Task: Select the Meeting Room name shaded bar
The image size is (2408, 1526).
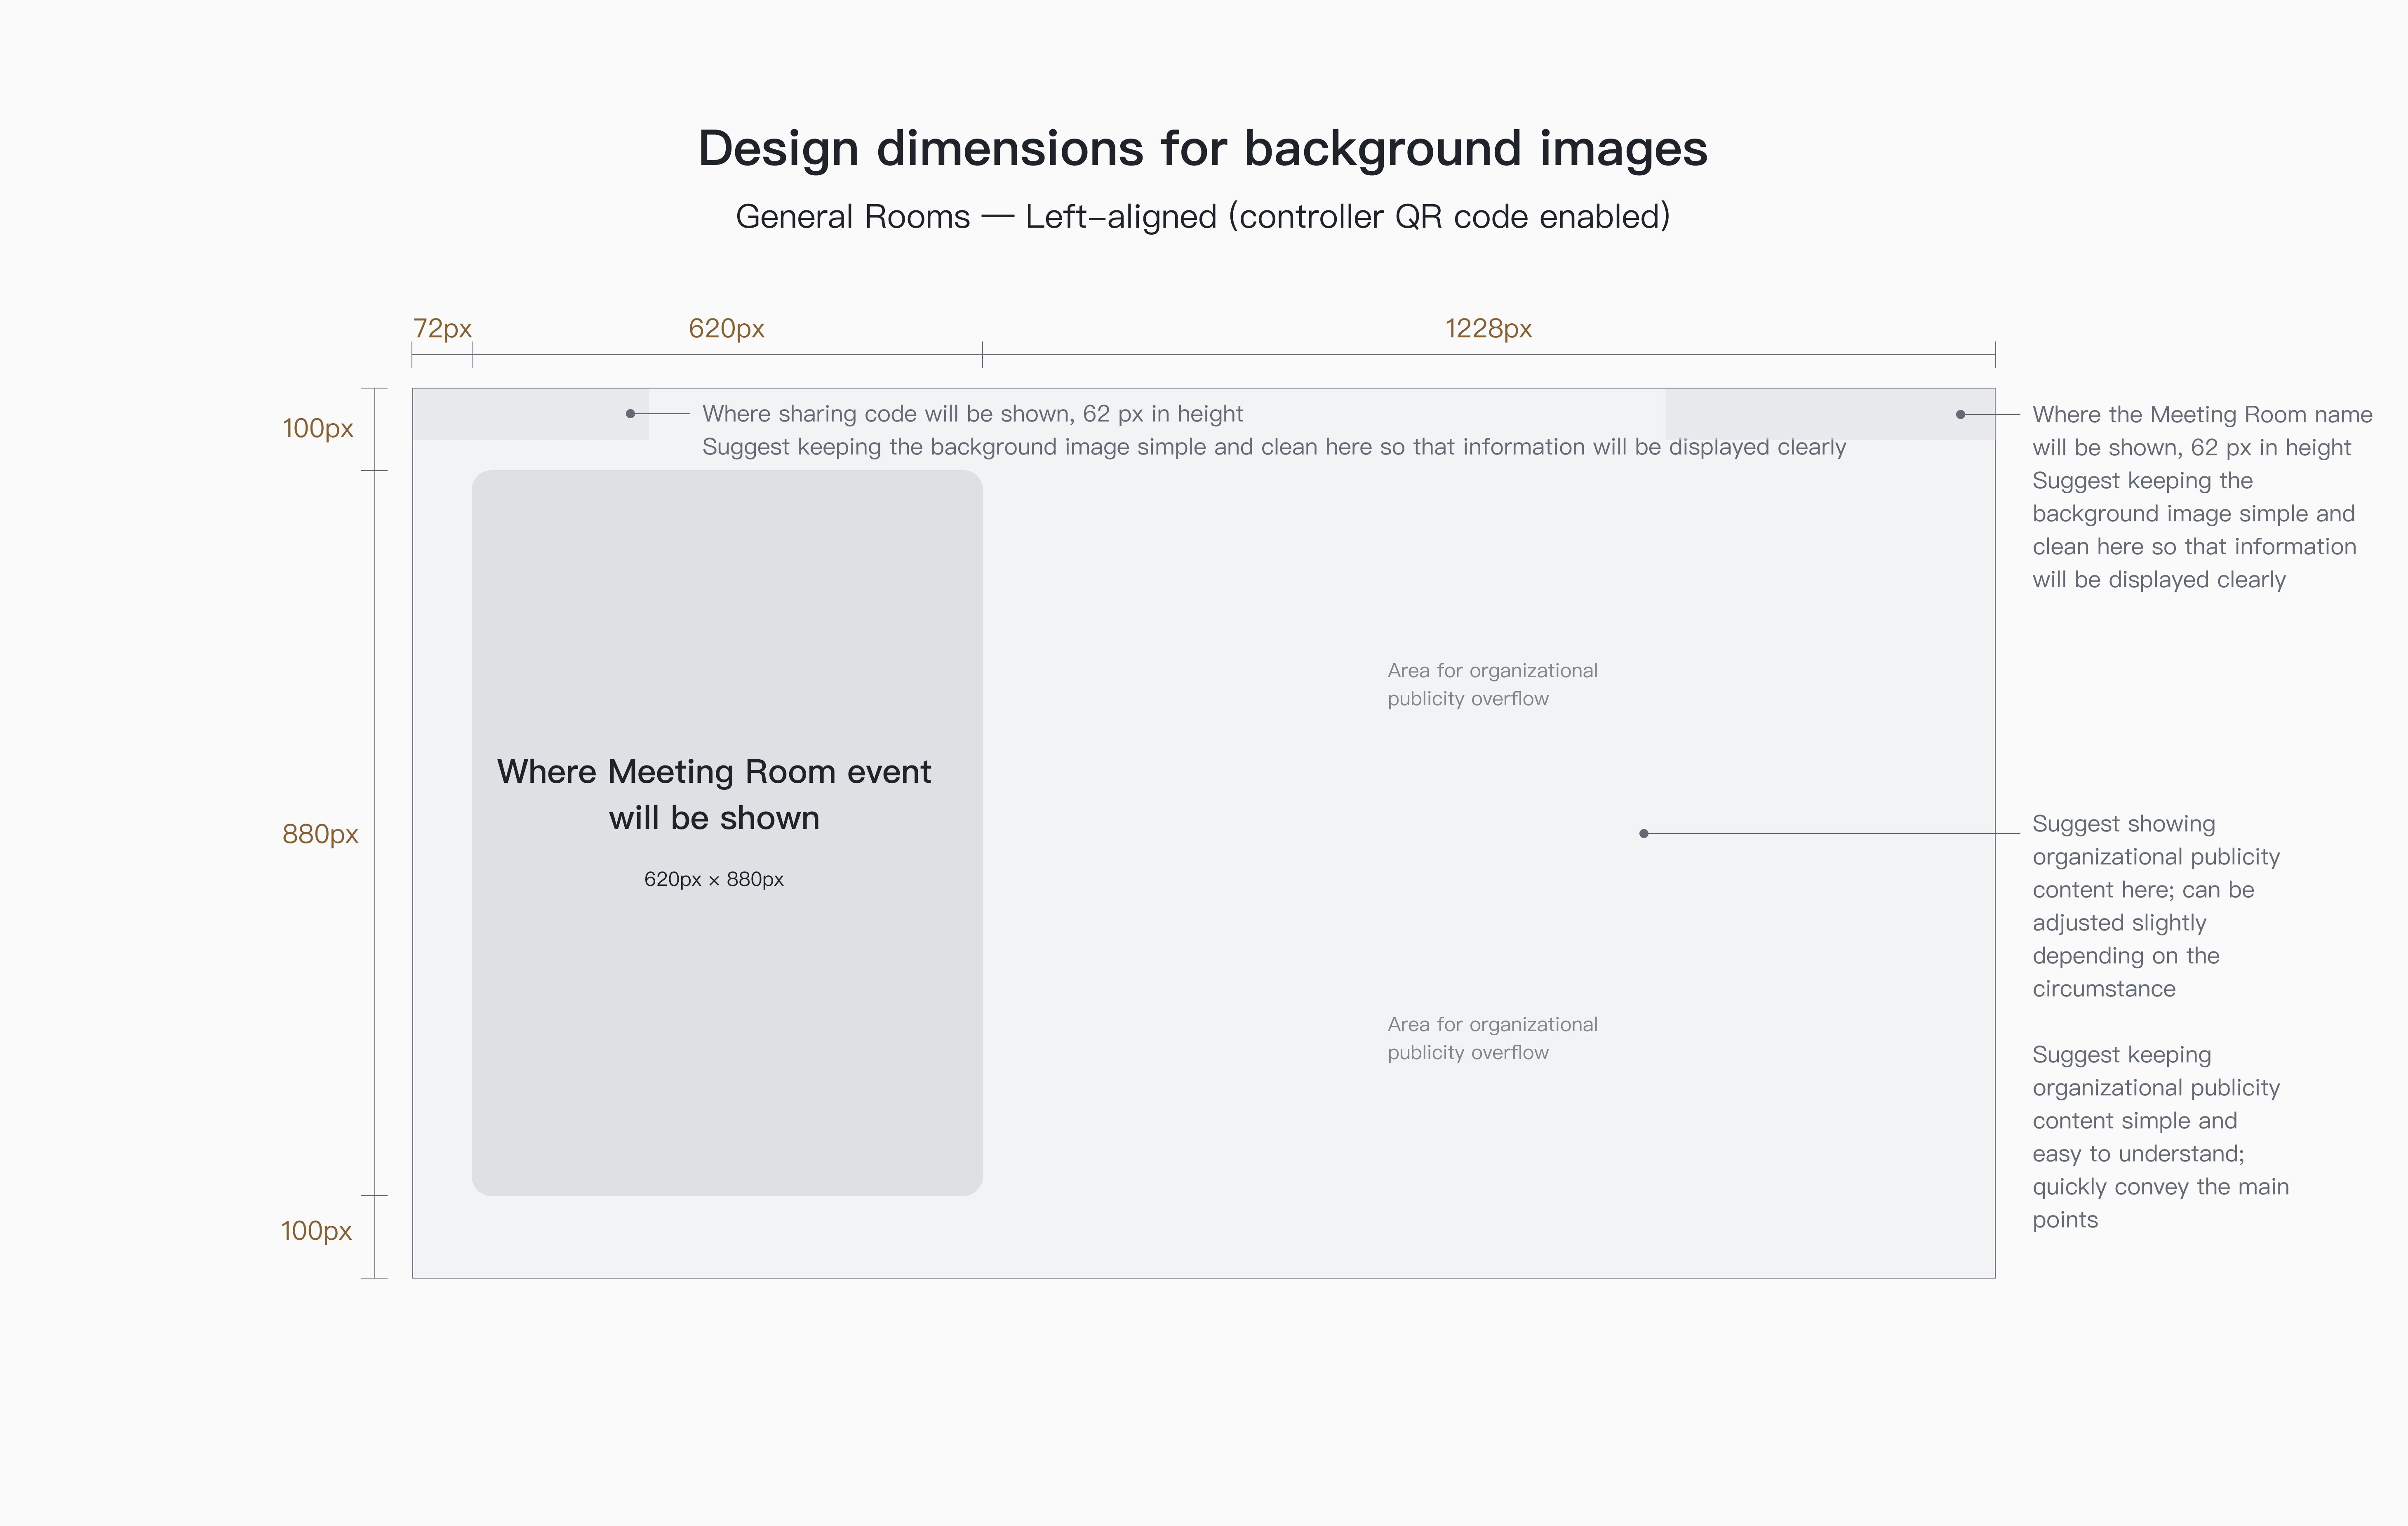Action: pos(1830,414)
